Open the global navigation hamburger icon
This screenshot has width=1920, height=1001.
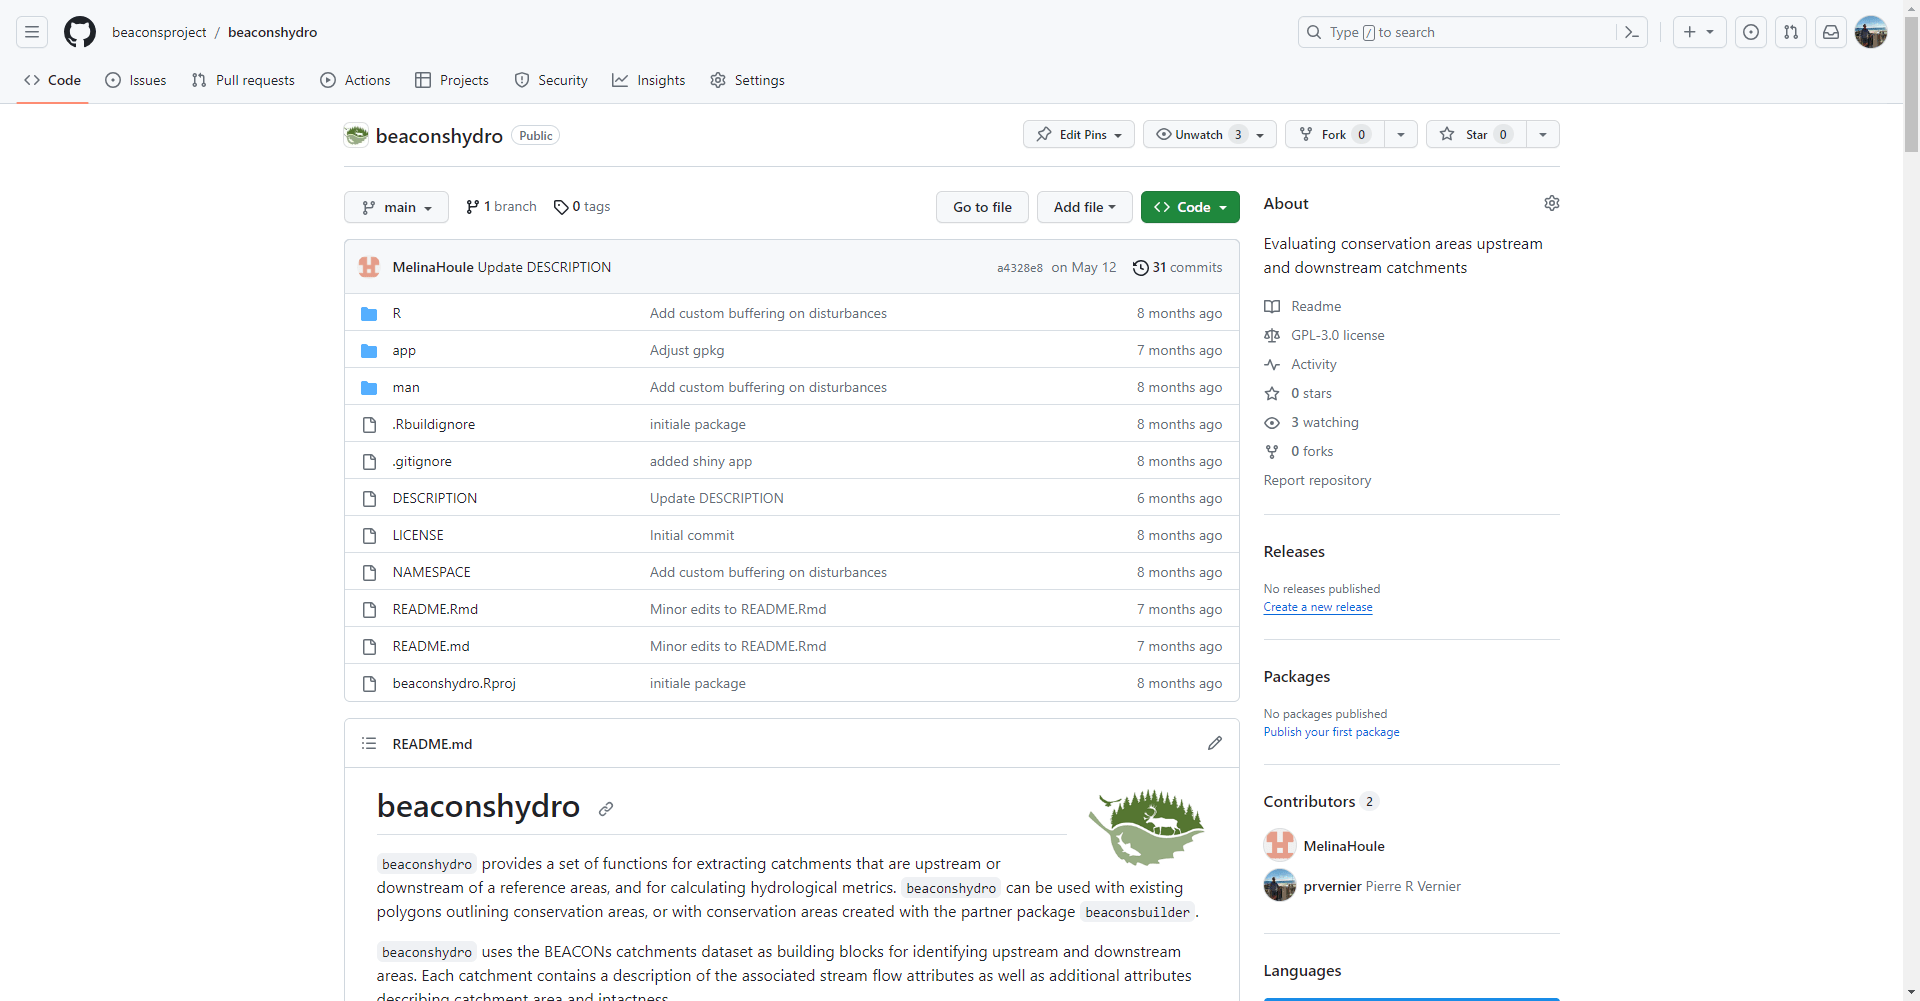tap(31, 32)
